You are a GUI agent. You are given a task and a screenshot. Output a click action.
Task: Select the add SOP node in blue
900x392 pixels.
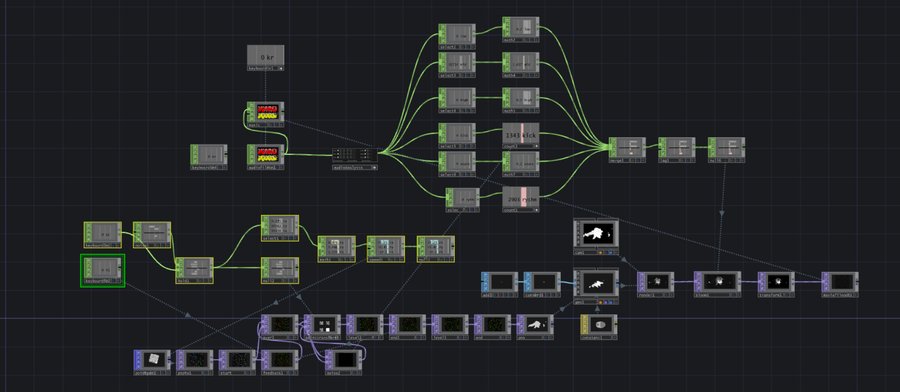499,285
